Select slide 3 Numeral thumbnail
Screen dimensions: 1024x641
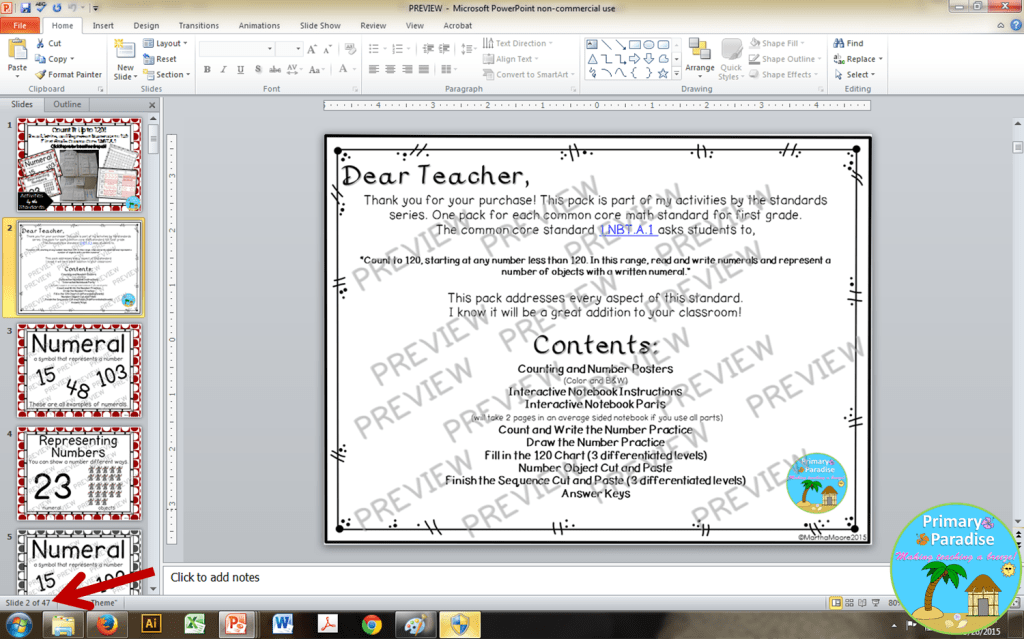78,370
